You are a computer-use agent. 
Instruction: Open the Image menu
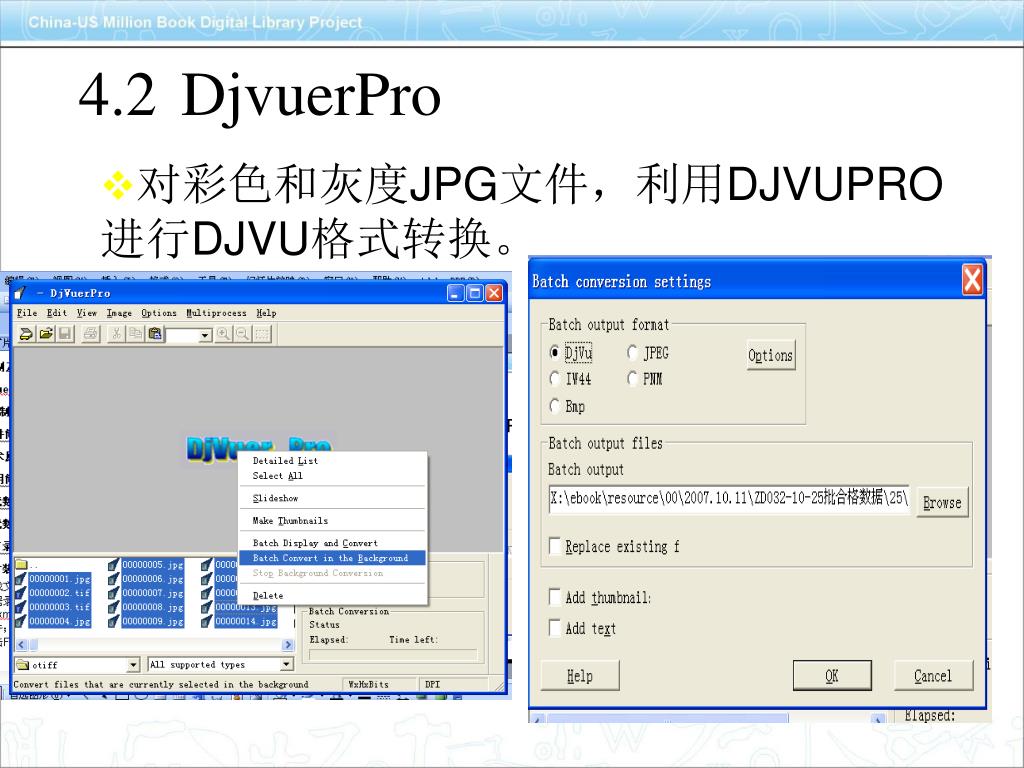[x=119, y=313]
